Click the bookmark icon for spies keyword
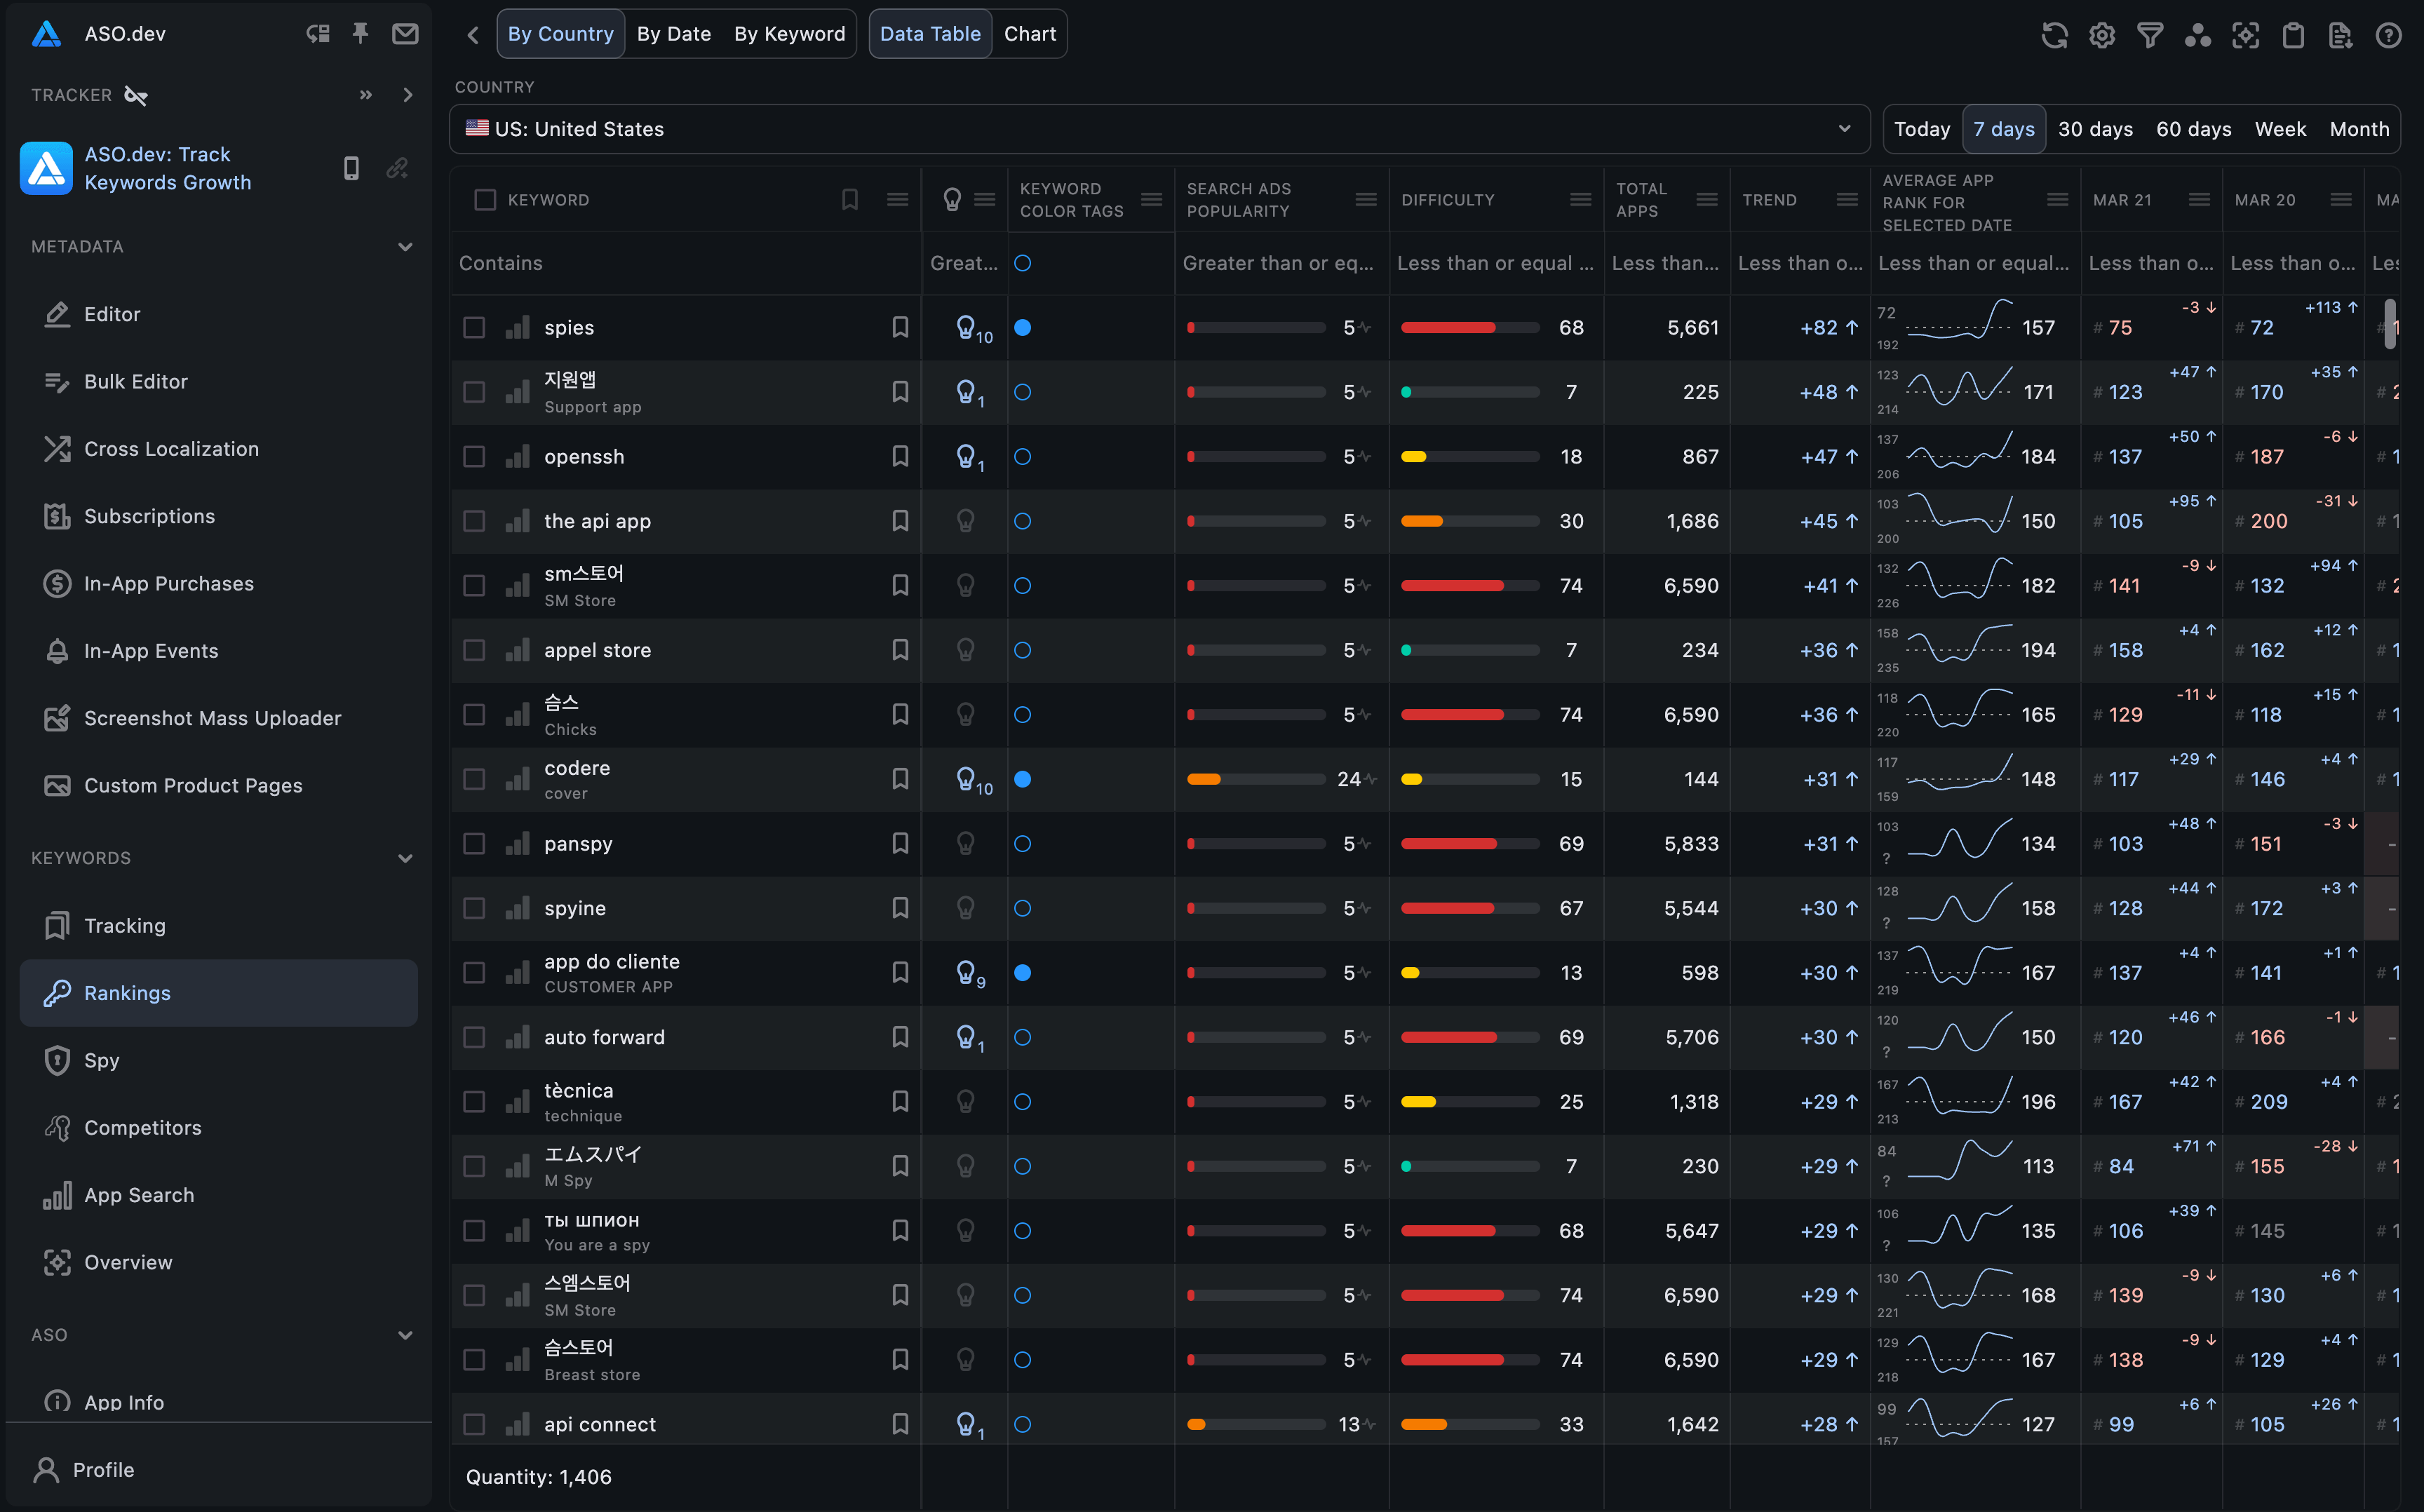 [x=897, y=328]
